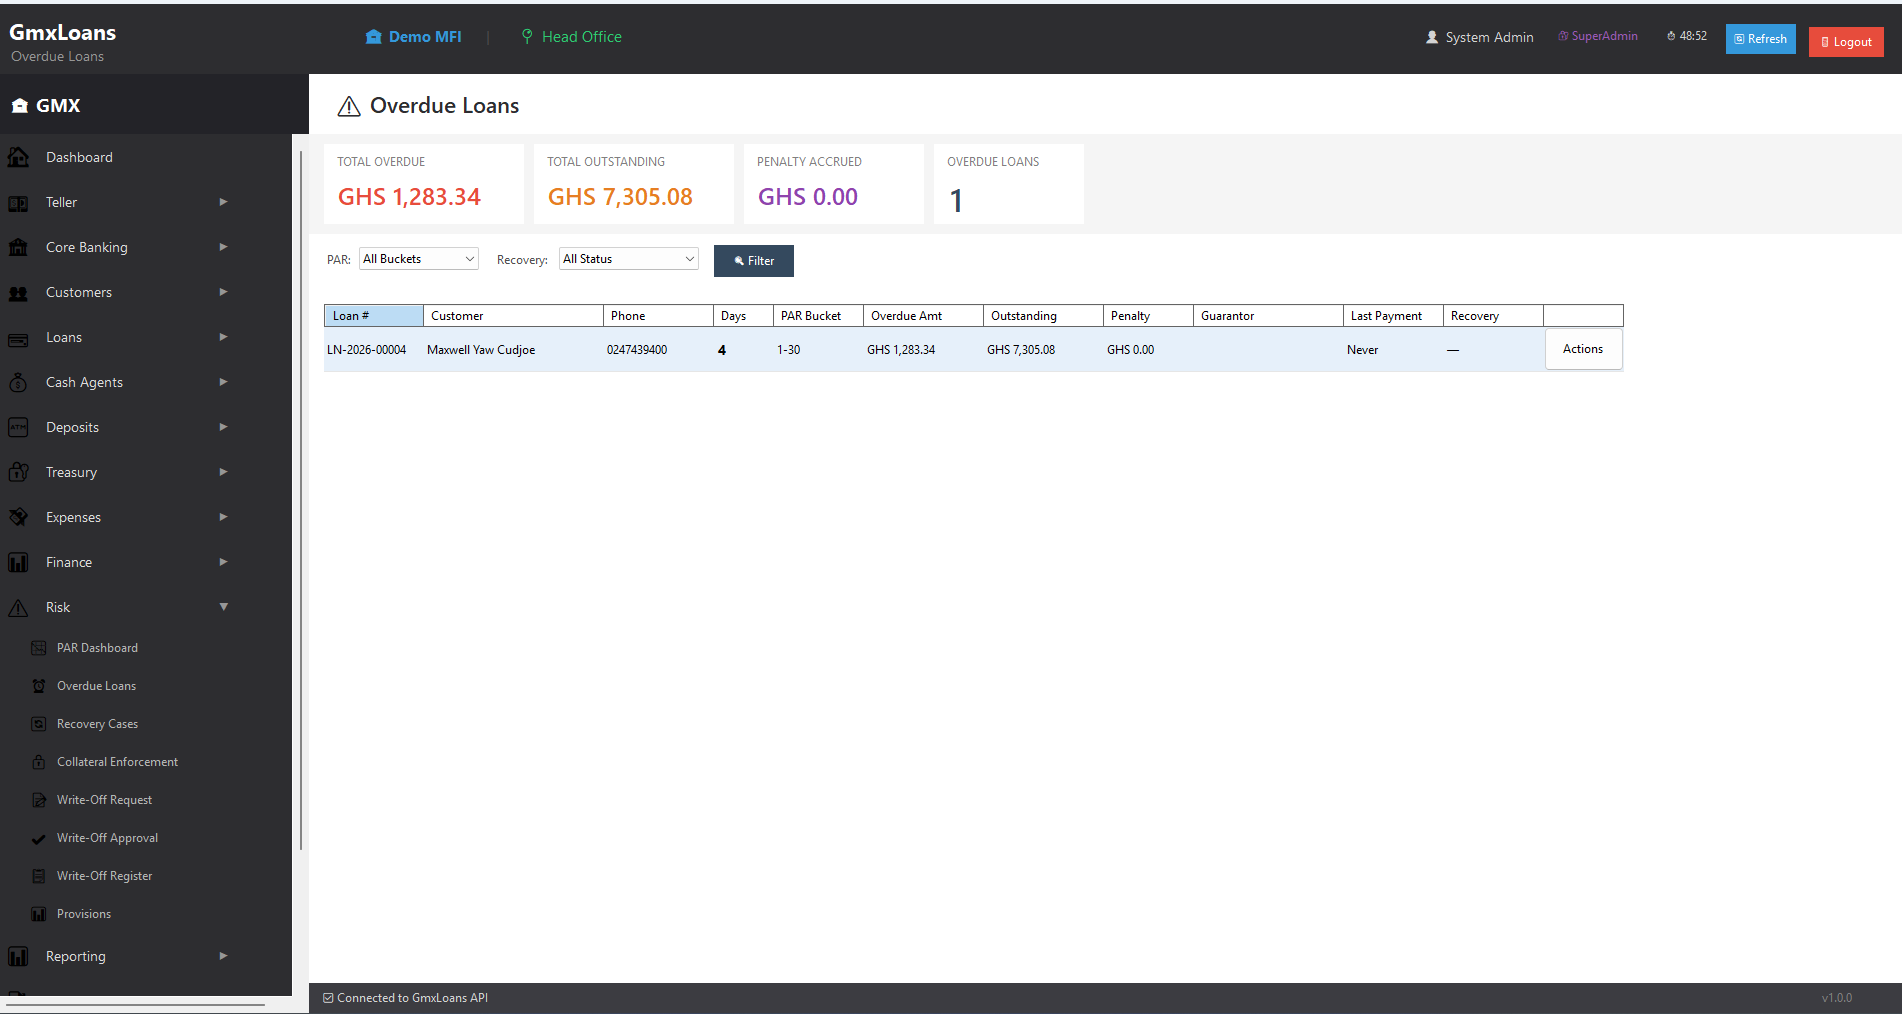Click the SuperAdmin role link
The height and width of the screenshot is (1014, 1902).
pyautogui.click(x=1598, y=36)
